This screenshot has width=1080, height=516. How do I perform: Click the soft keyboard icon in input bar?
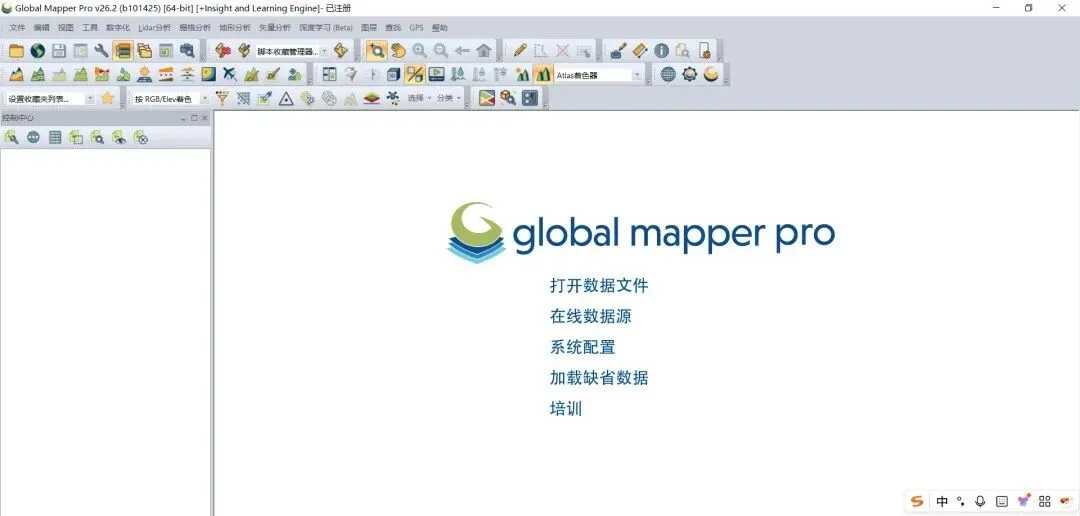1002,502
